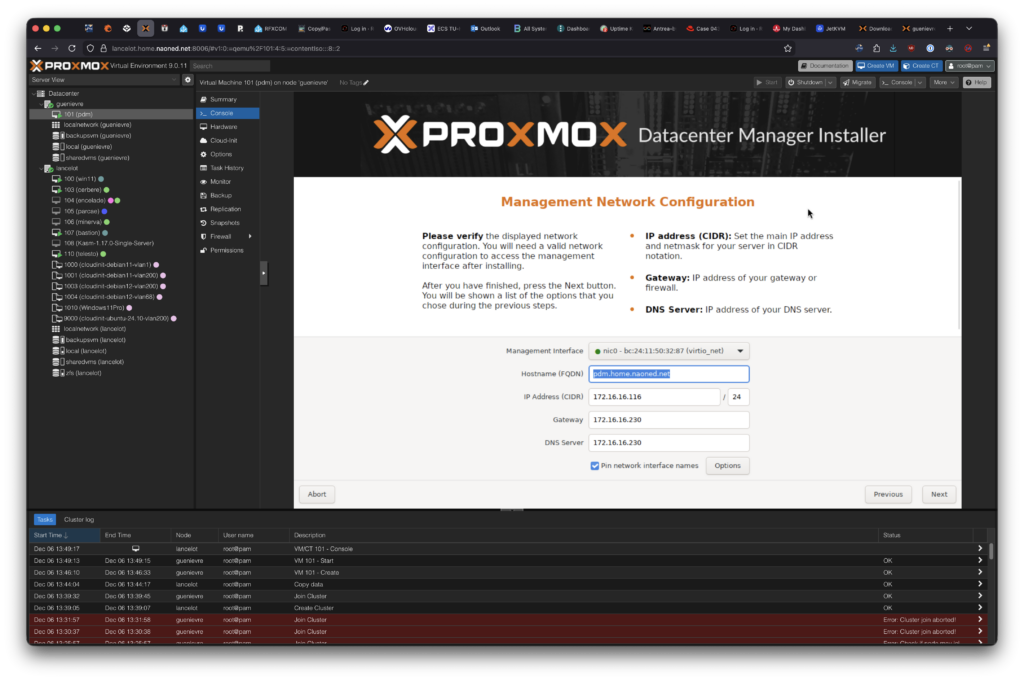Click the Server View settings gear icon
Image resolution: width=1024 pixels, height=681 pixels.
(187, 79)
